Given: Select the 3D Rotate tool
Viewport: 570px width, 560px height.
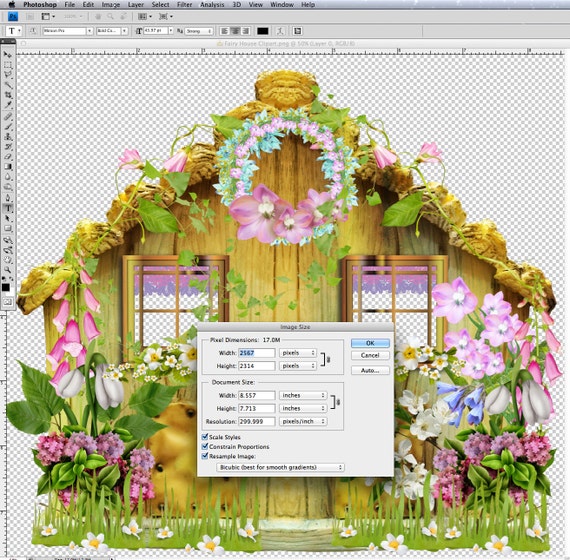Looking at the screenshot, I should click(x=8, y=240).
